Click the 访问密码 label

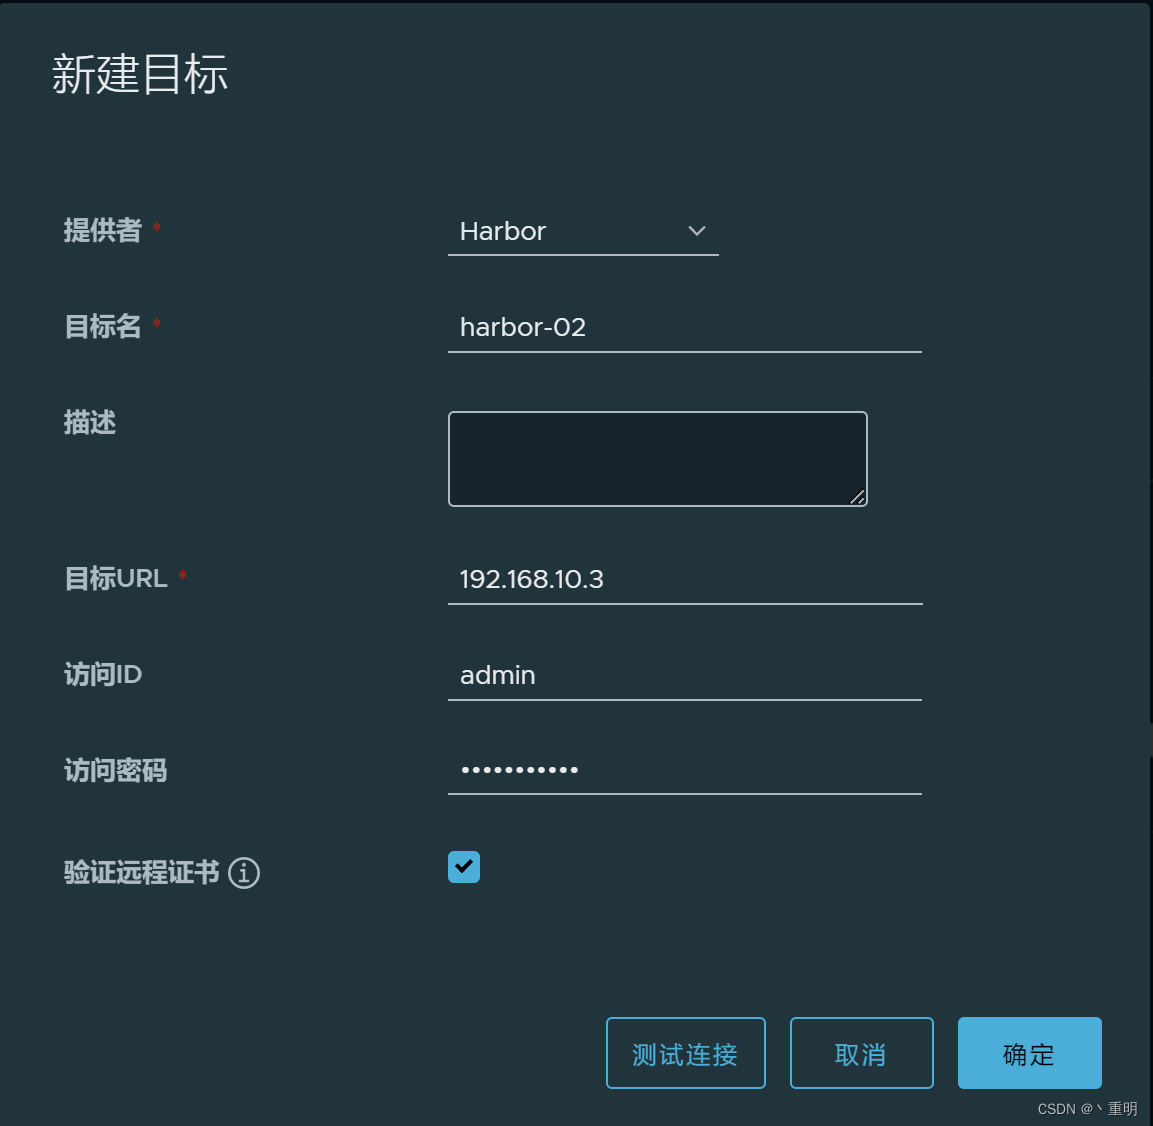115,770
